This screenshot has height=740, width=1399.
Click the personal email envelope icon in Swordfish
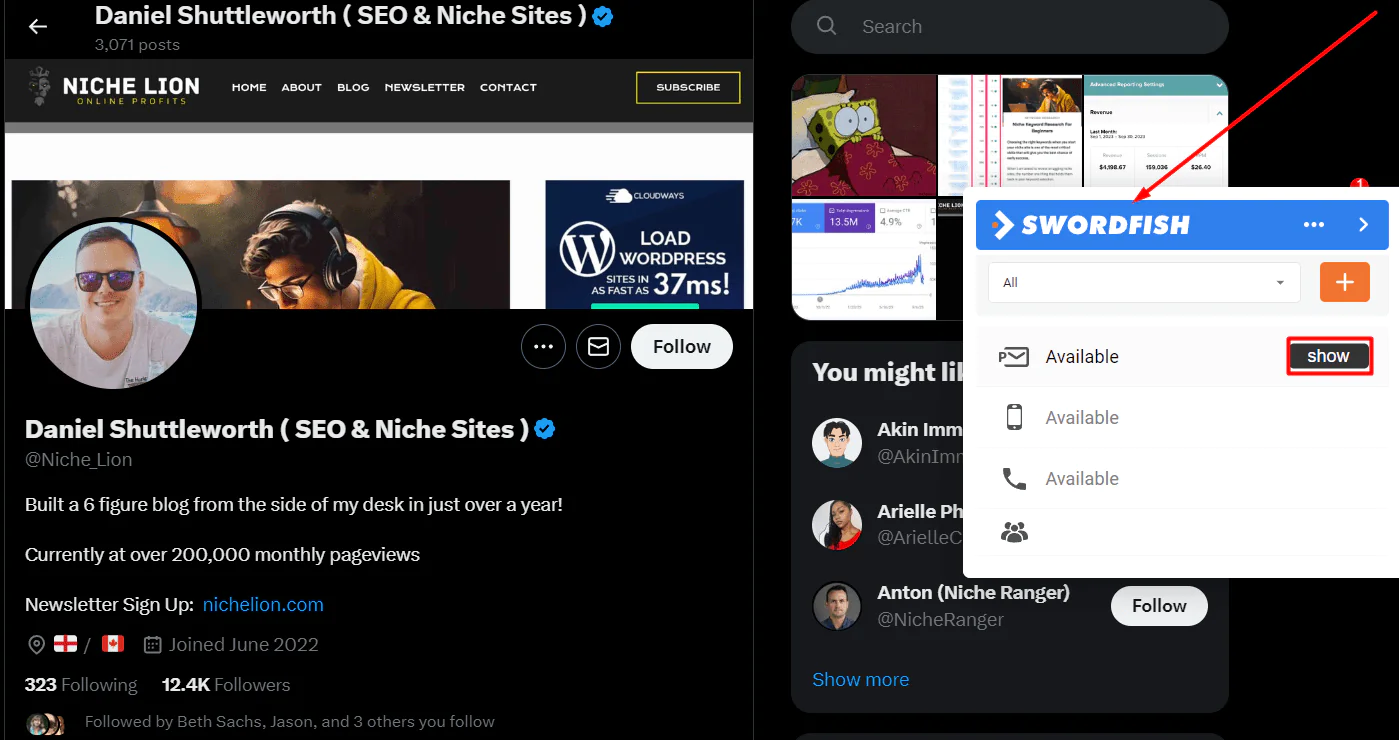pos(1014,357)
